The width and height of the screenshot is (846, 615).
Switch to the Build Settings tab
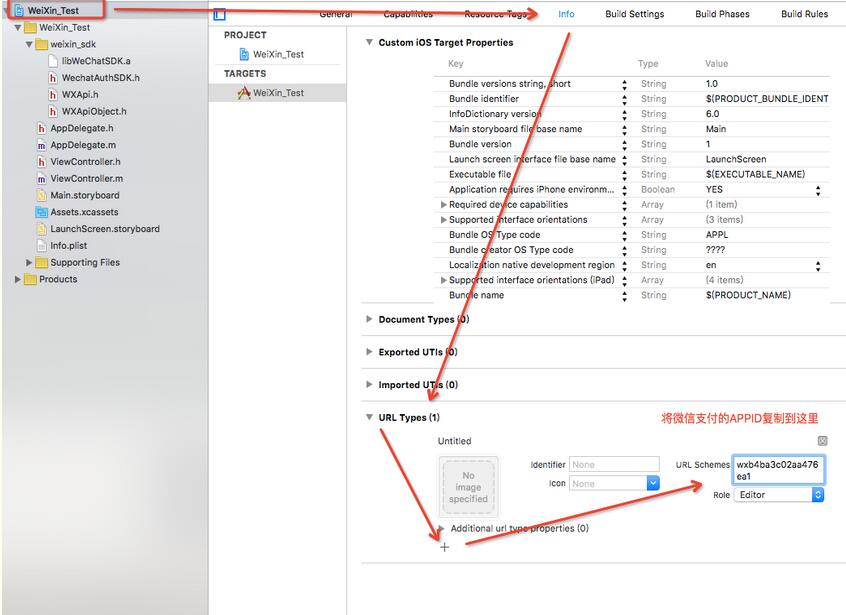[634, 14]
